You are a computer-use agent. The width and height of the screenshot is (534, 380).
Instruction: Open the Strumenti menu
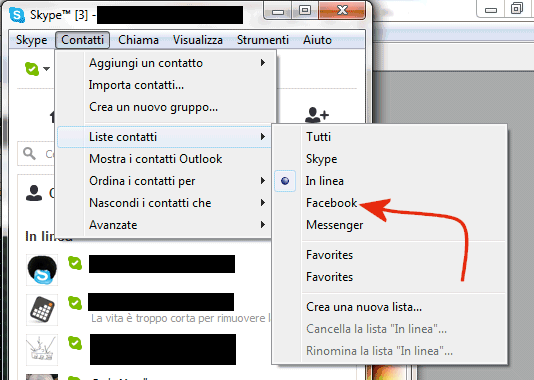[263, 40]
